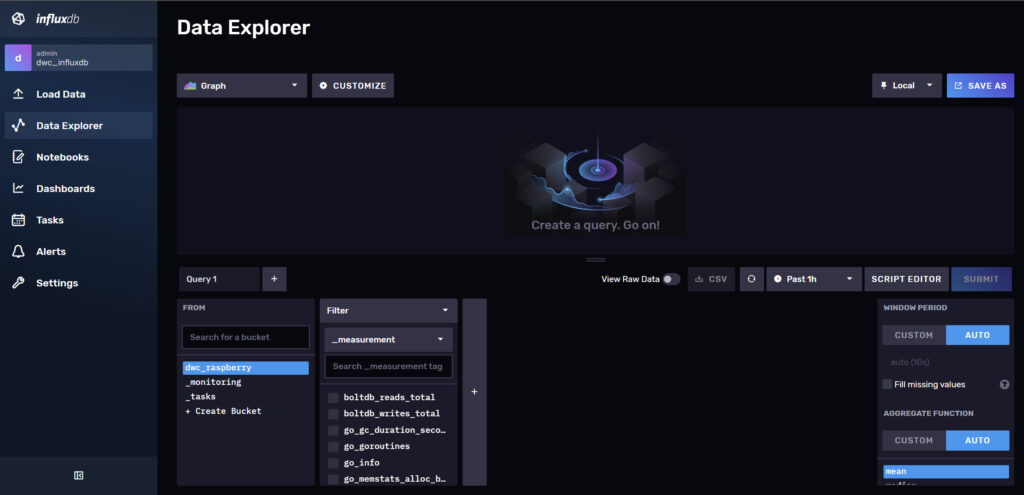Click the SAVE AS button
Image resolution: width=1024 pixels, height=495 pixels.
click(980, 86)
